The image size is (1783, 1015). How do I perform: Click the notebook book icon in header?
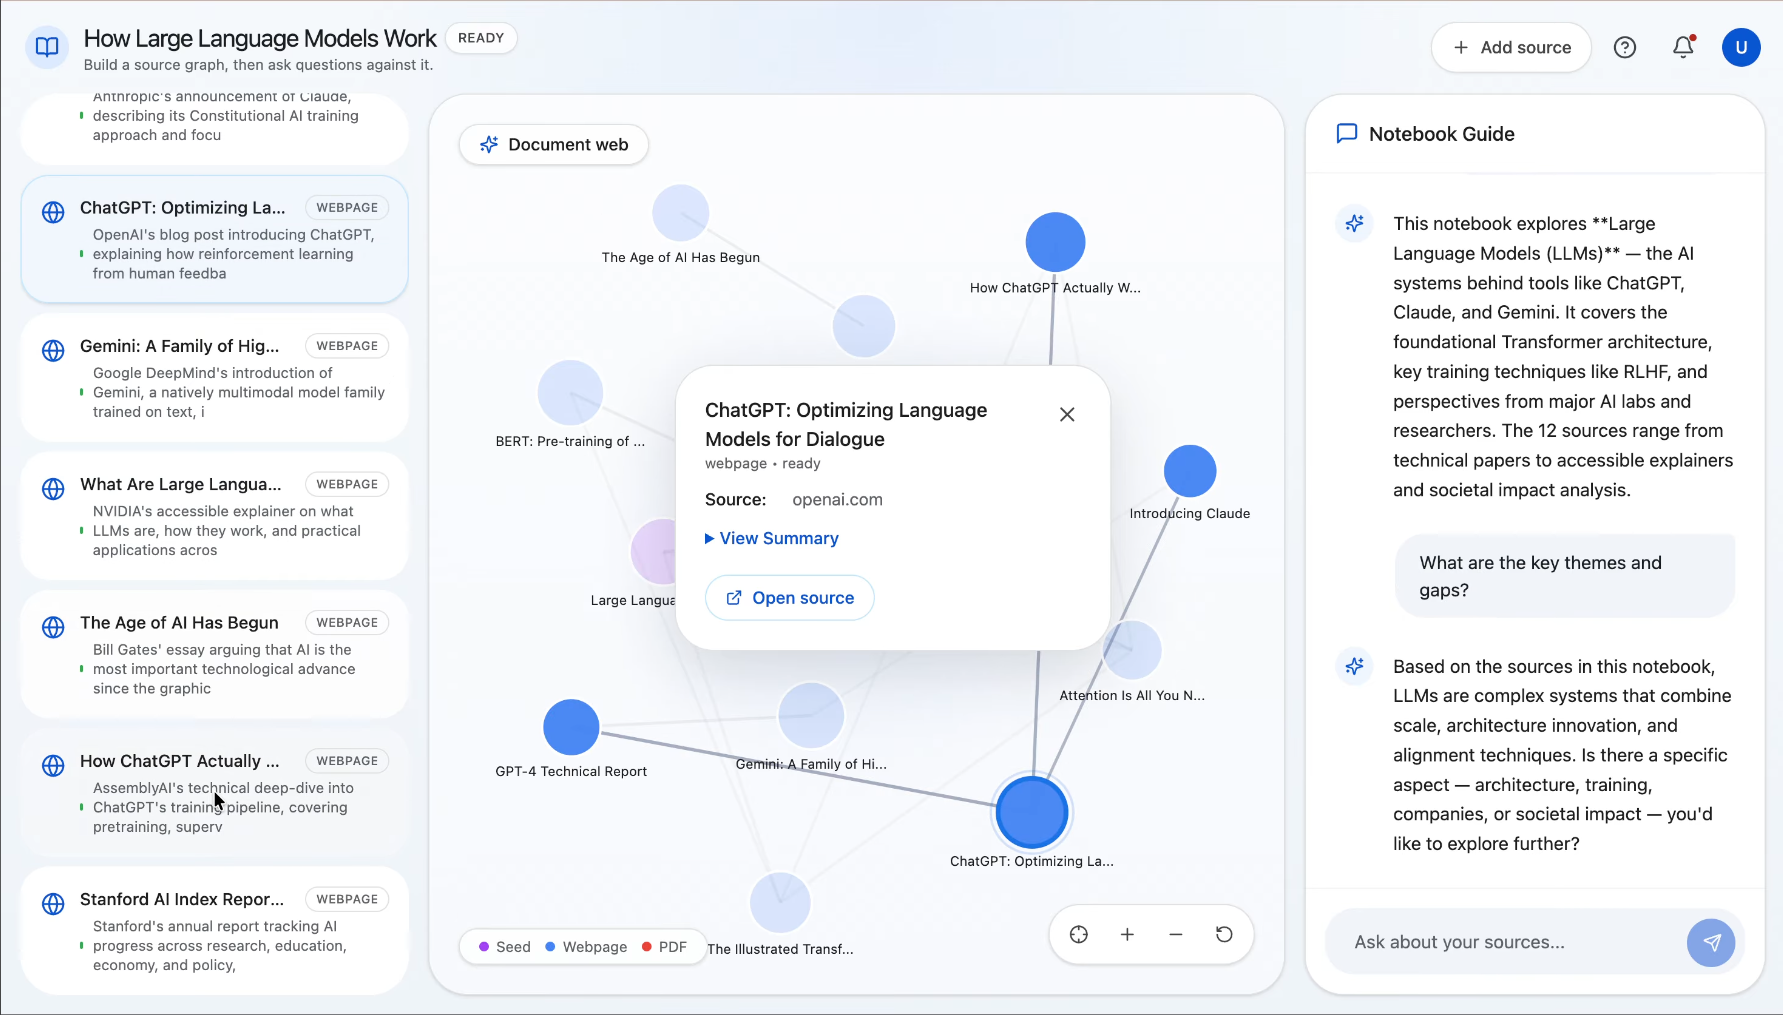[x=47, y=47]
